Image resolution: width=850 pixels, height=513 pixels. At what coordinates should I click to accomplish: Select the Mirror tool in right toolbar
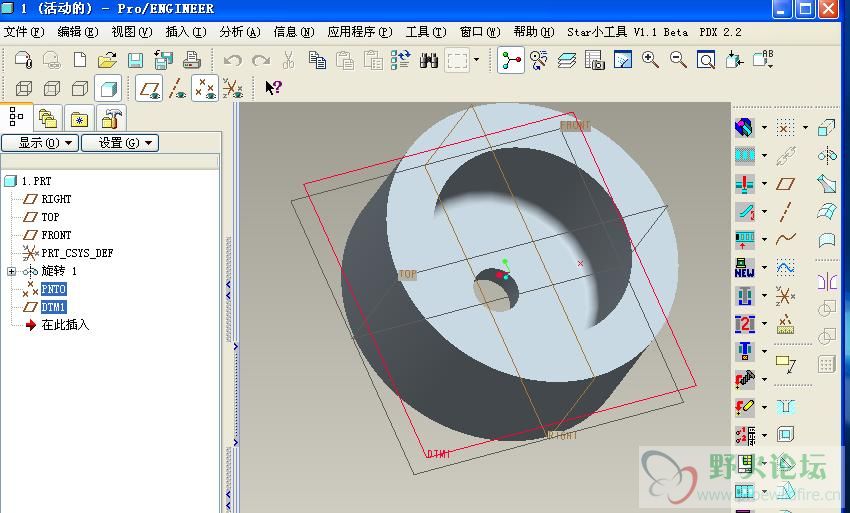pos(827,281)
